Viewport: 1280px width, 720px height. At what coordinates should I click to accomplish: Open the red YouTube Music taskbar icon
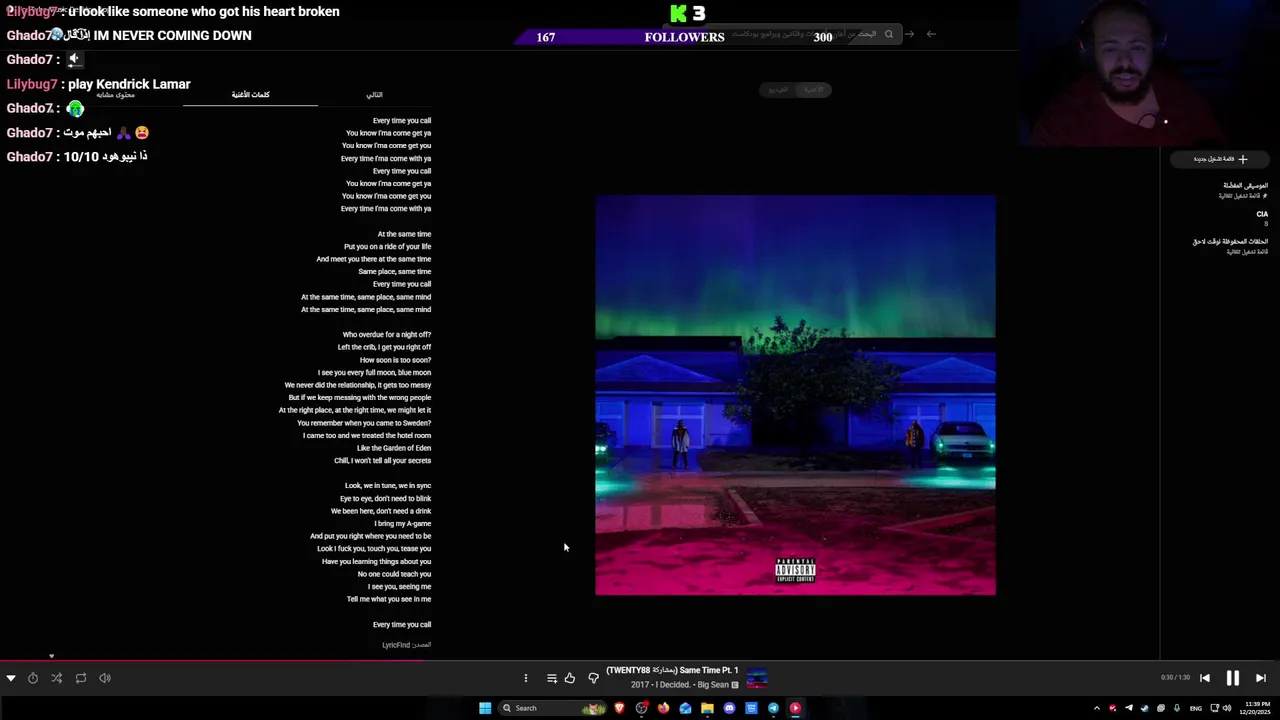(x=795, y=708)
